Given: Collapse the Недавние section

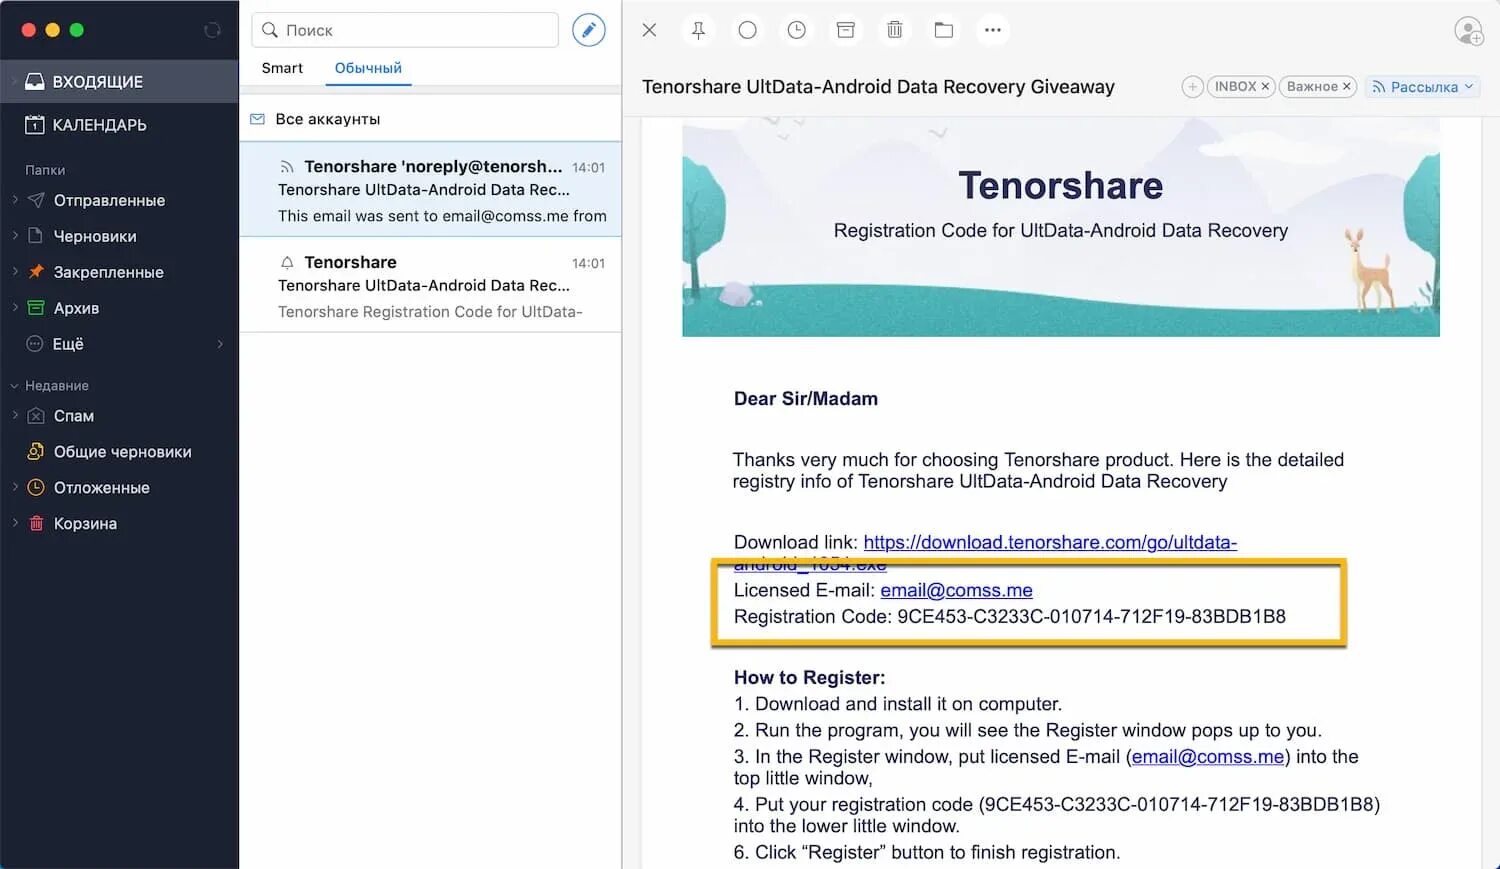Looking at the screenshot, I should pyautogui.click(x=15, y=386).
